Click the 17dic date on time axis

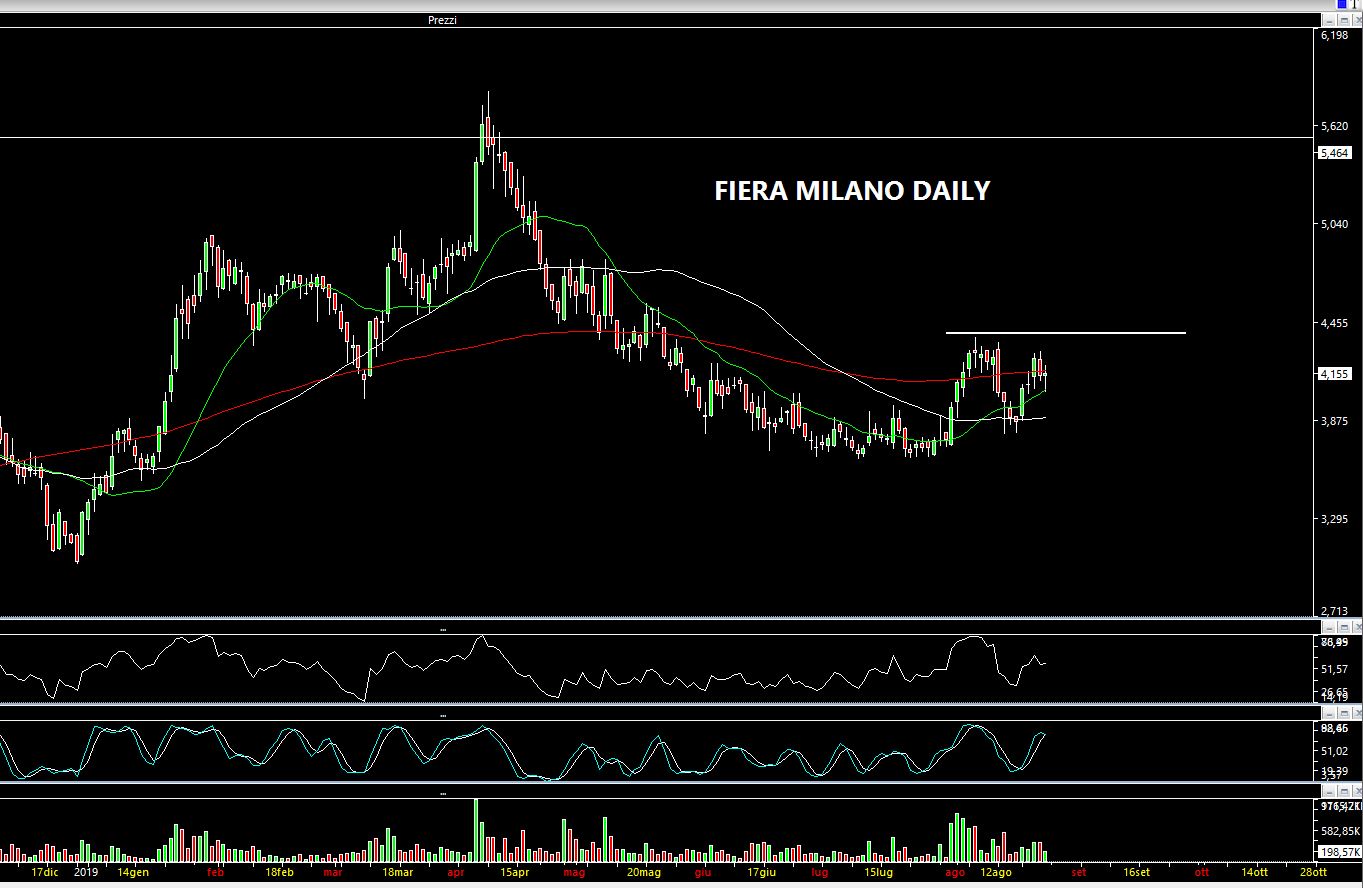click(44, 872)
